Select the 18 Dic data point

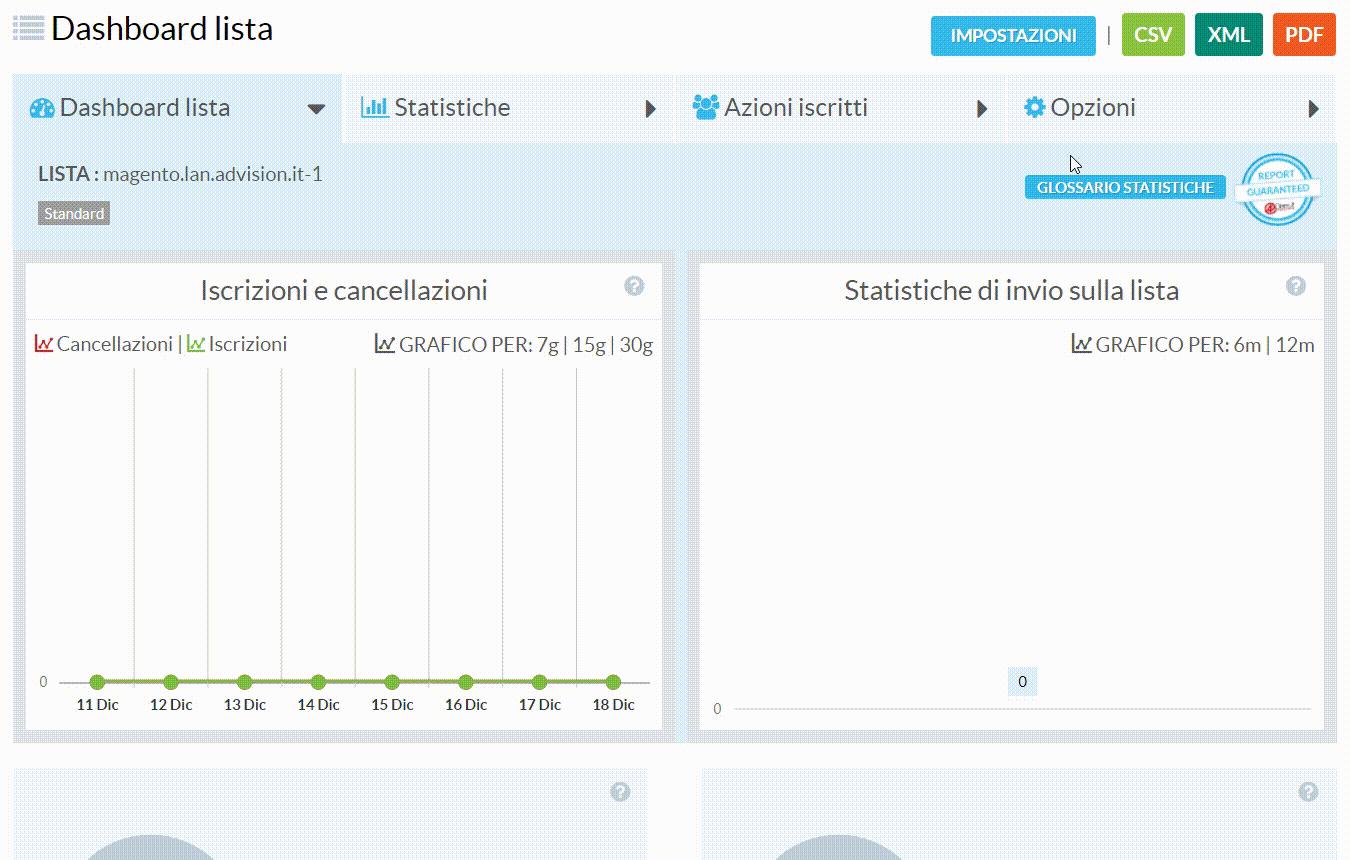[x=613, y=682]
